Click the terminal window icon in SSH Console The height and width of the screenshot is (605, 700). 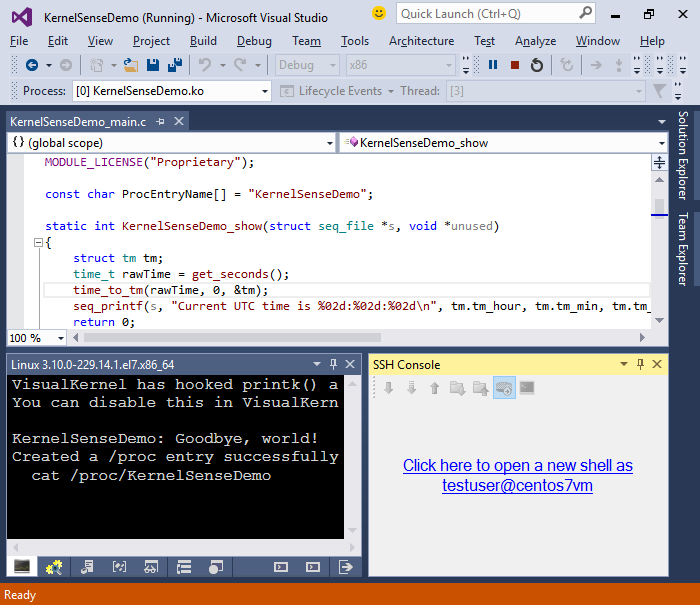[x=527, y=388]
